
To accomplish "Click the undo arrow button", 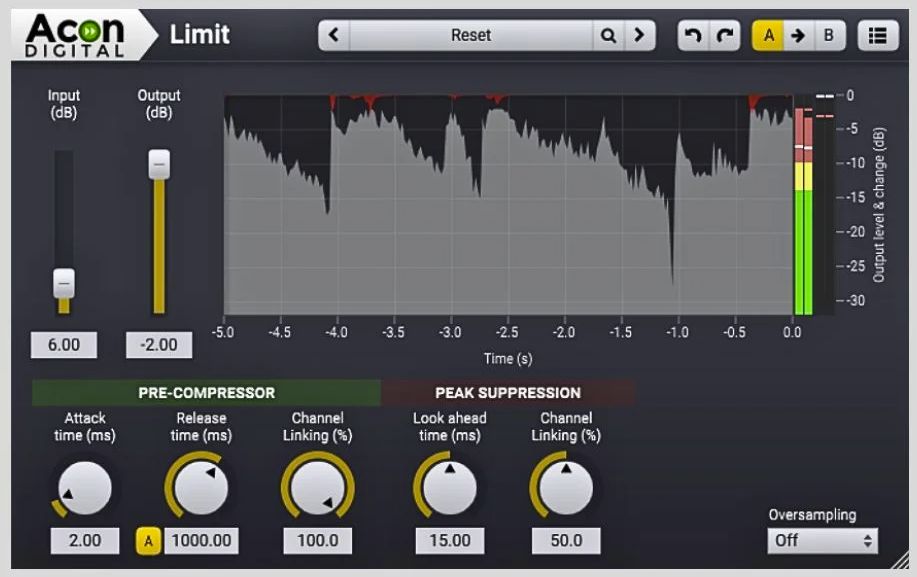I will pyautogui.click(x=692, y=35).
